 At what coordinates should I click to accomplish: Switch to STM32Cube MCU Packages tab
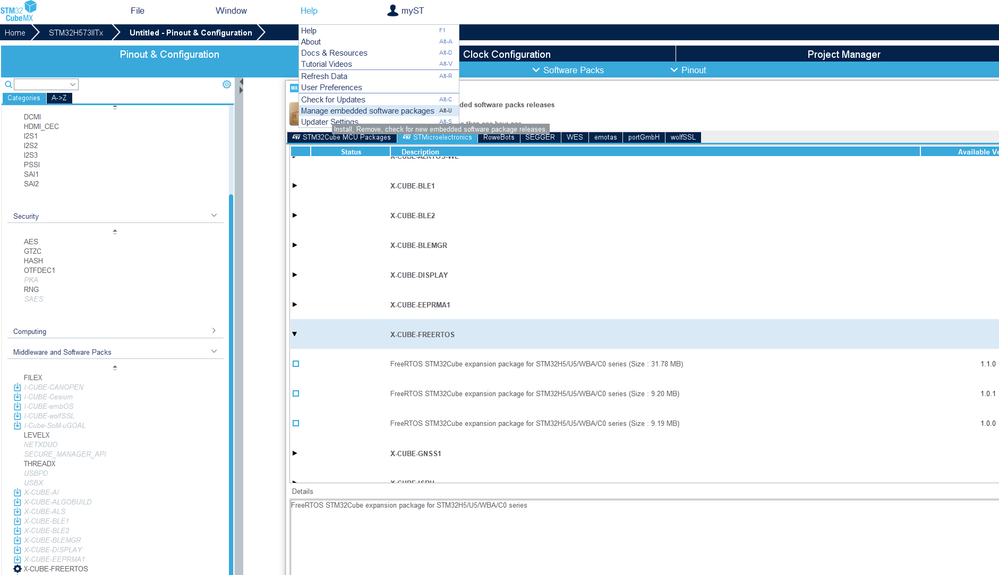click(x=341, y=138)
